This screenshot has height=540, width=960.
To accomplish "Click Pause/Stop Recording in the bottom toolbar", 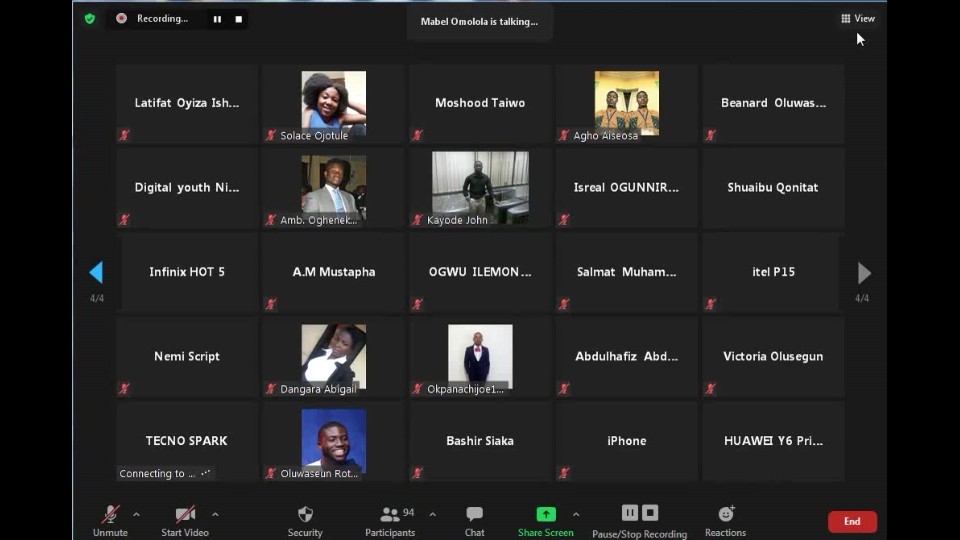I will (x=639, y=514).
